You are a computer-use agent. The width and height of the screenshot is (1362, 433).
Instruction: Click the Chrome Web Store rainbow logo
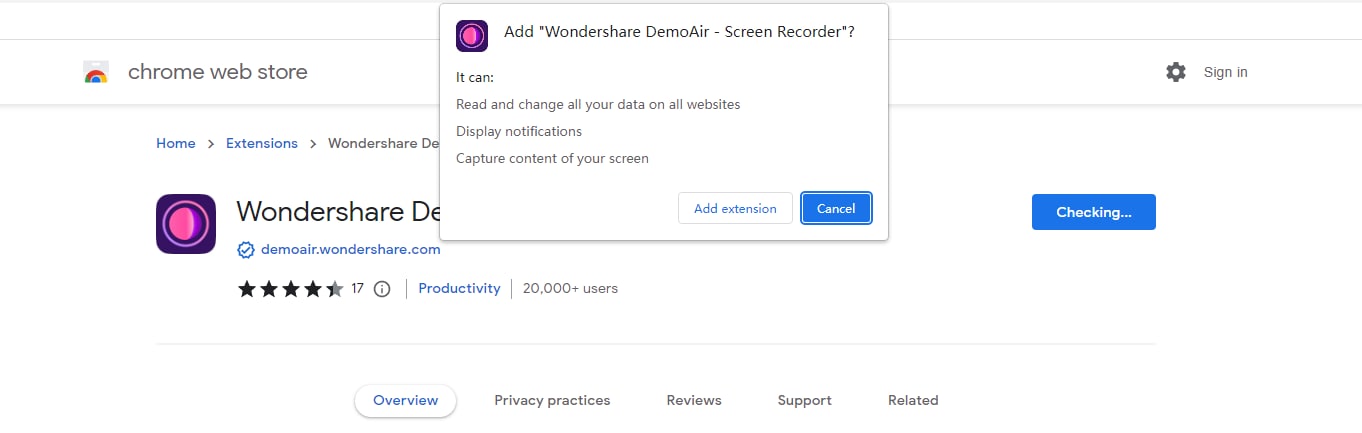(x=96, y=72)
